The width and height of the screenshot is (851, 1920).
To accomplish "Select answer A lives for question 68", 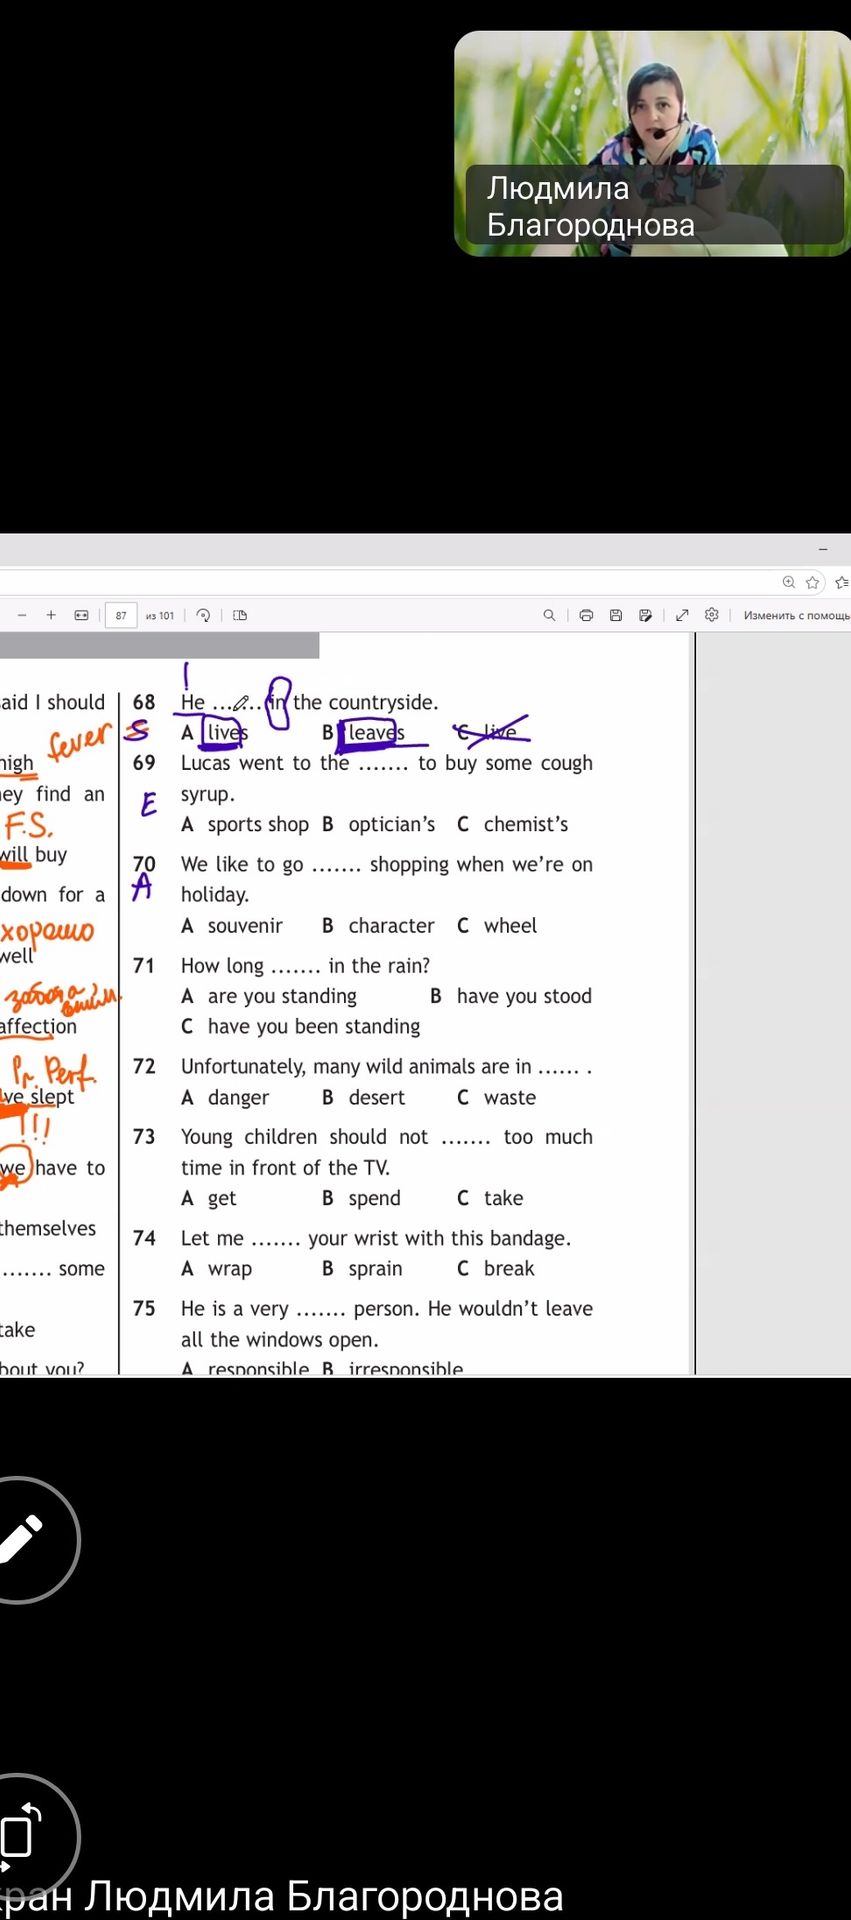I will pos(214,732).
